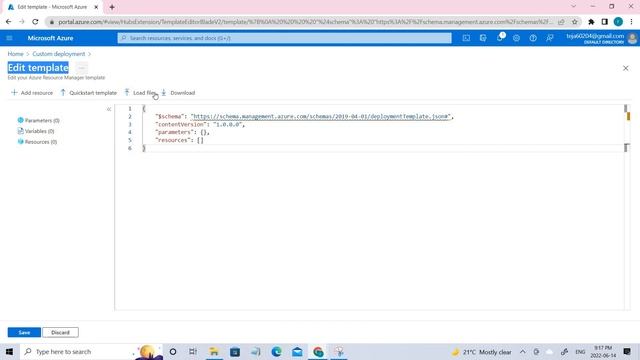Viewport: 640px width, 360px height.
Task: Open the Chrome profile avatar
Action: pyautogui.click(x=618, y=22)
